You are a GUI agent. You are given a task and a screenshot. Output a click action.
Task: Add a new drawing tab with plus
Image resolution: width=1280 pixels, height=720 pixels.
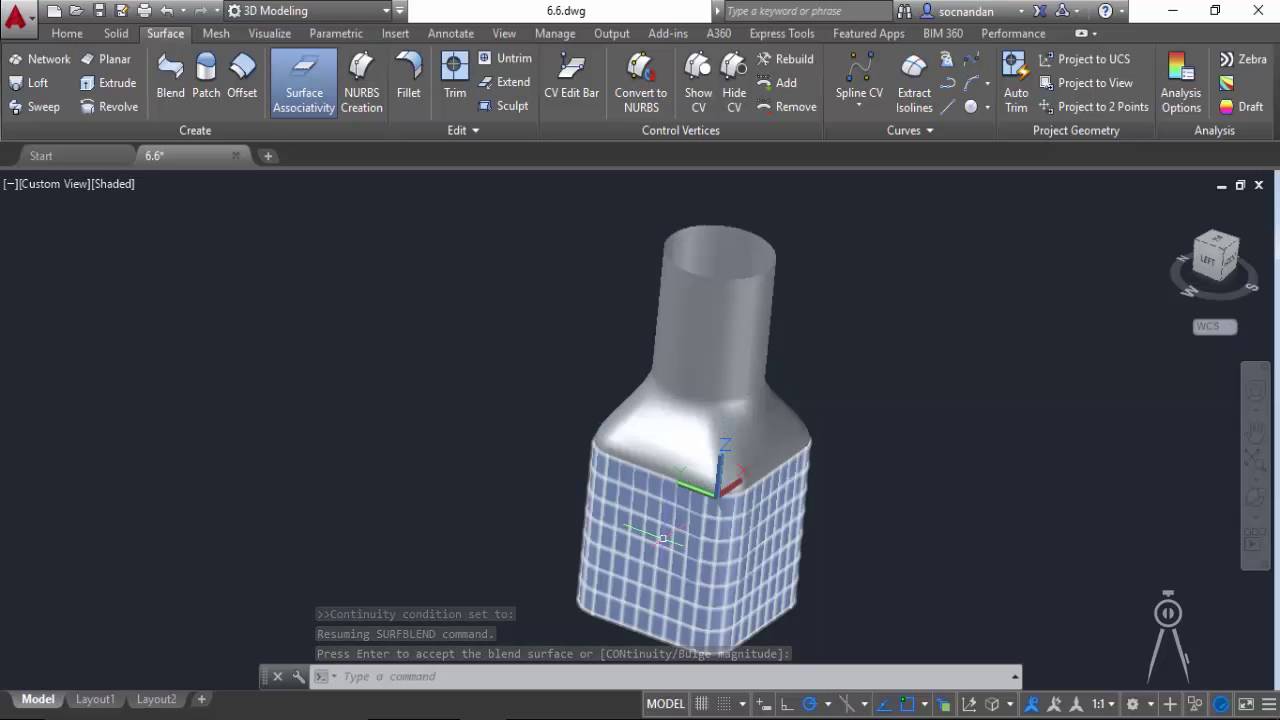[267, 156]
